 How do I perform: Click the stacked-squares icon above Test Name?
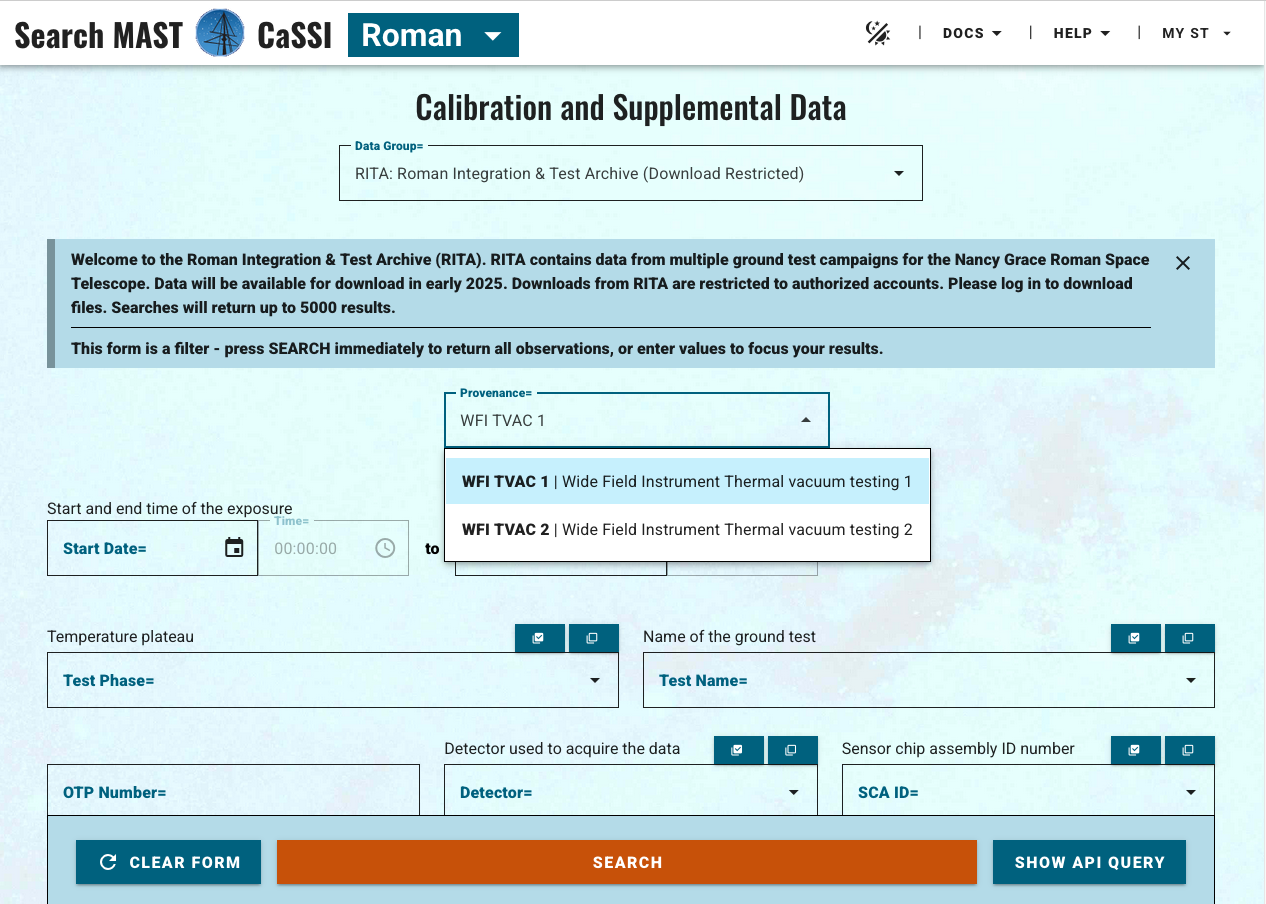[x=1189, y=638]
